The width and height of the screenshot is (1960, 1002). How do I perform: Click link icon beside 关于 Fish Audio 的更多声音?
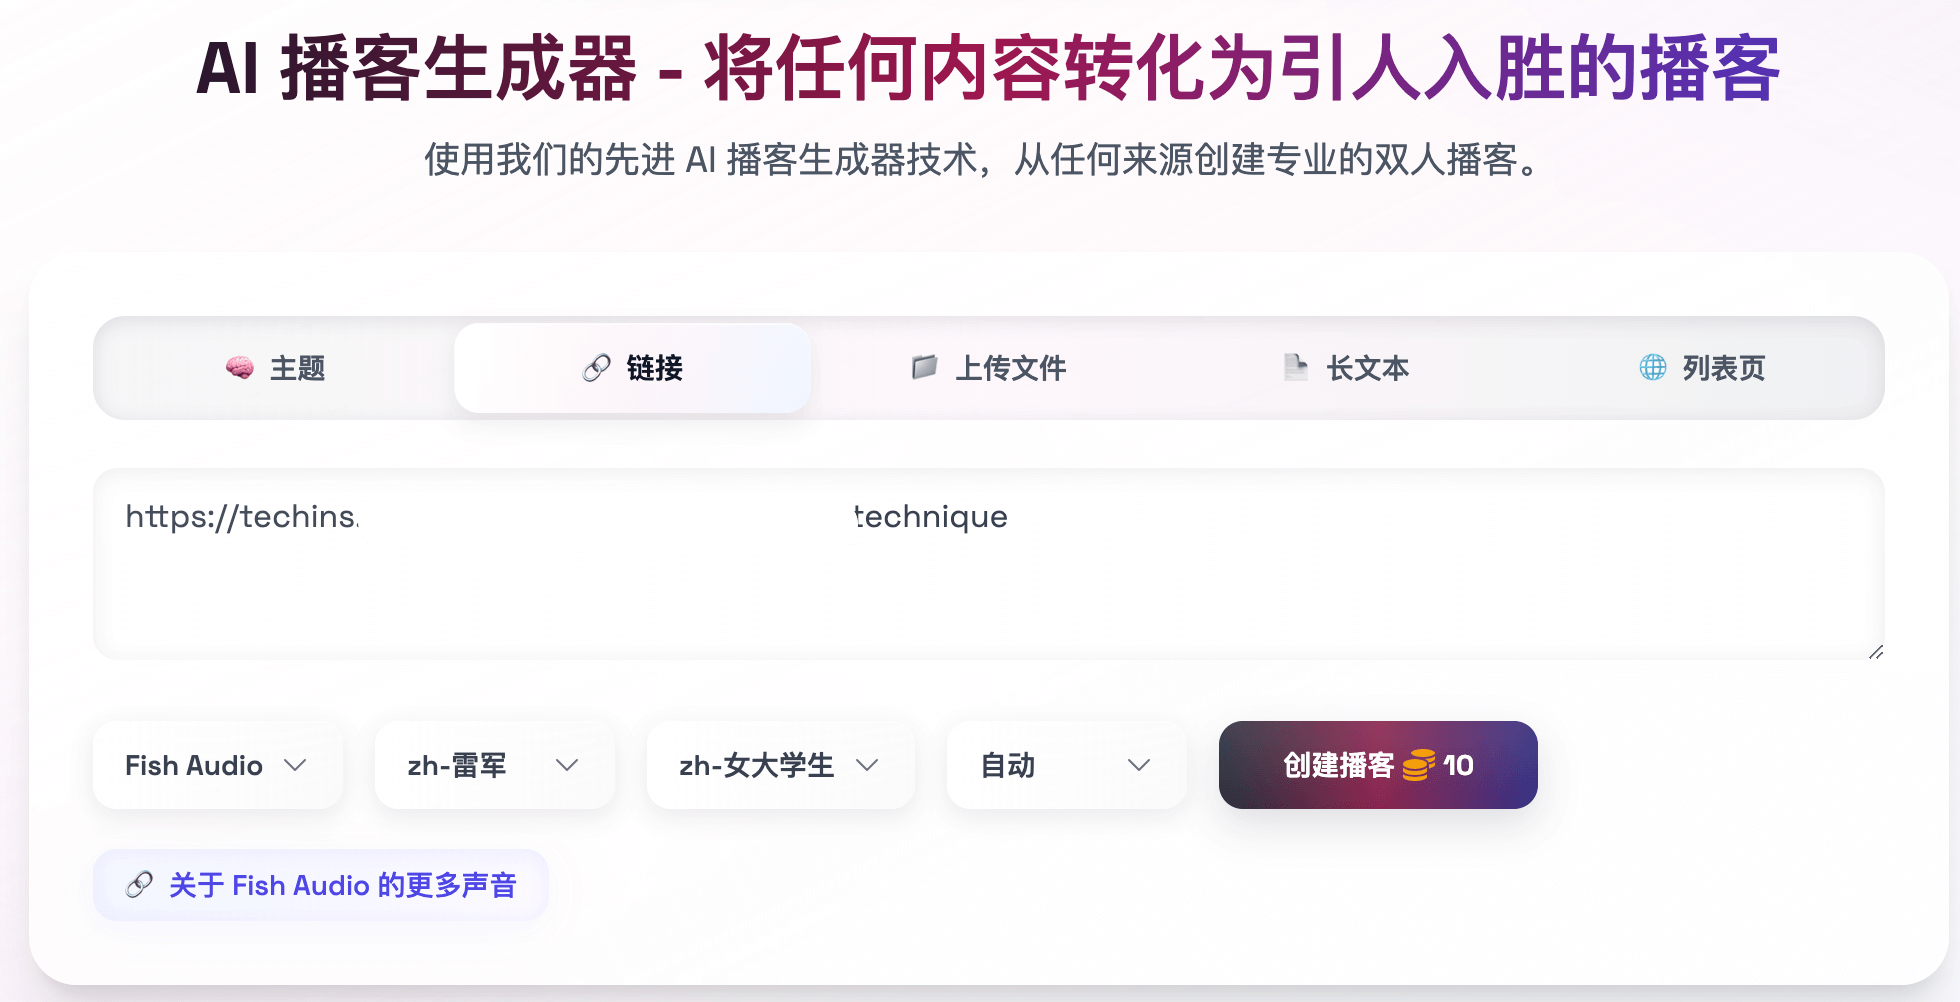coord(139,885)
